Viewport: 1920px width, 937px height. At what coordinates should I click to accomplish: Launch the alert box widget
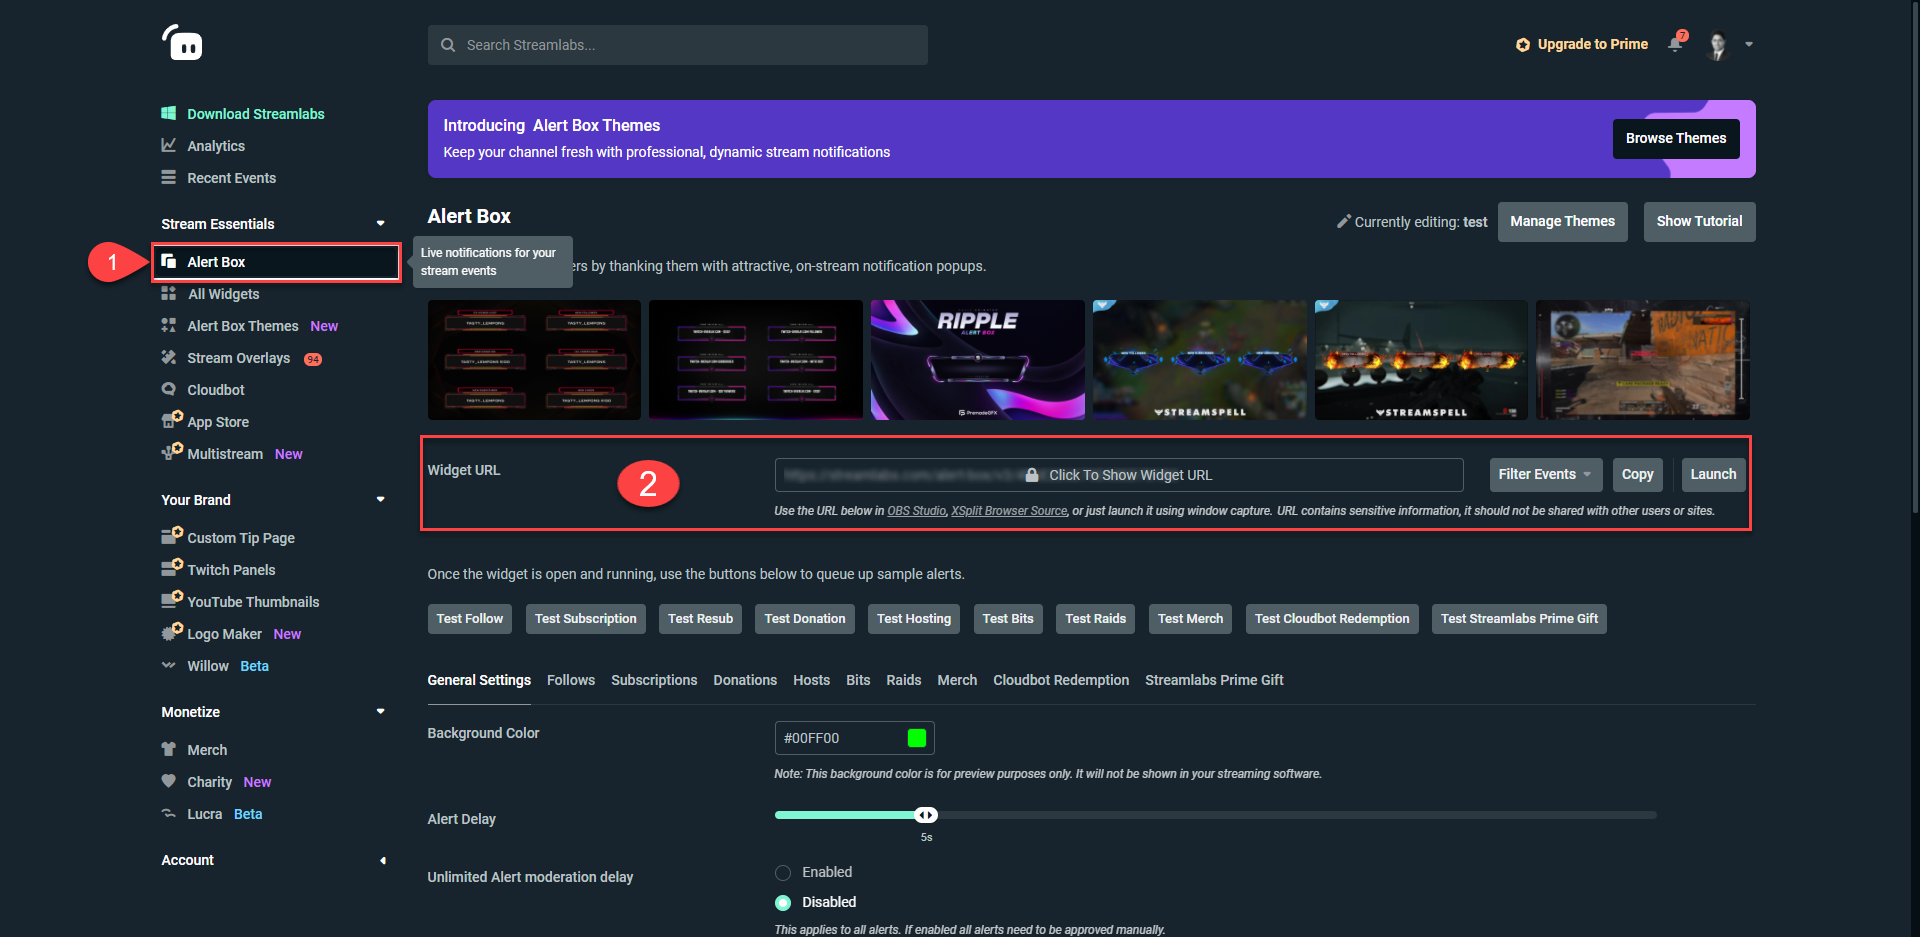(x=1713, y=474)
